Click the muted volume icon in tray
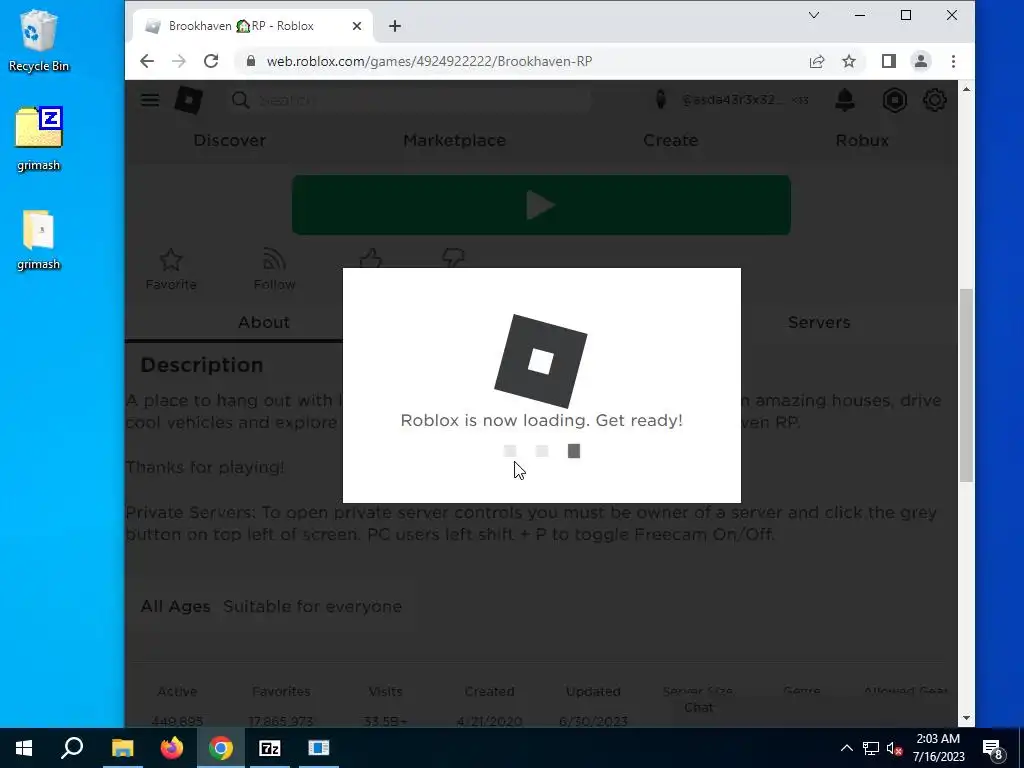1024x768 pixels. [894, 748]
